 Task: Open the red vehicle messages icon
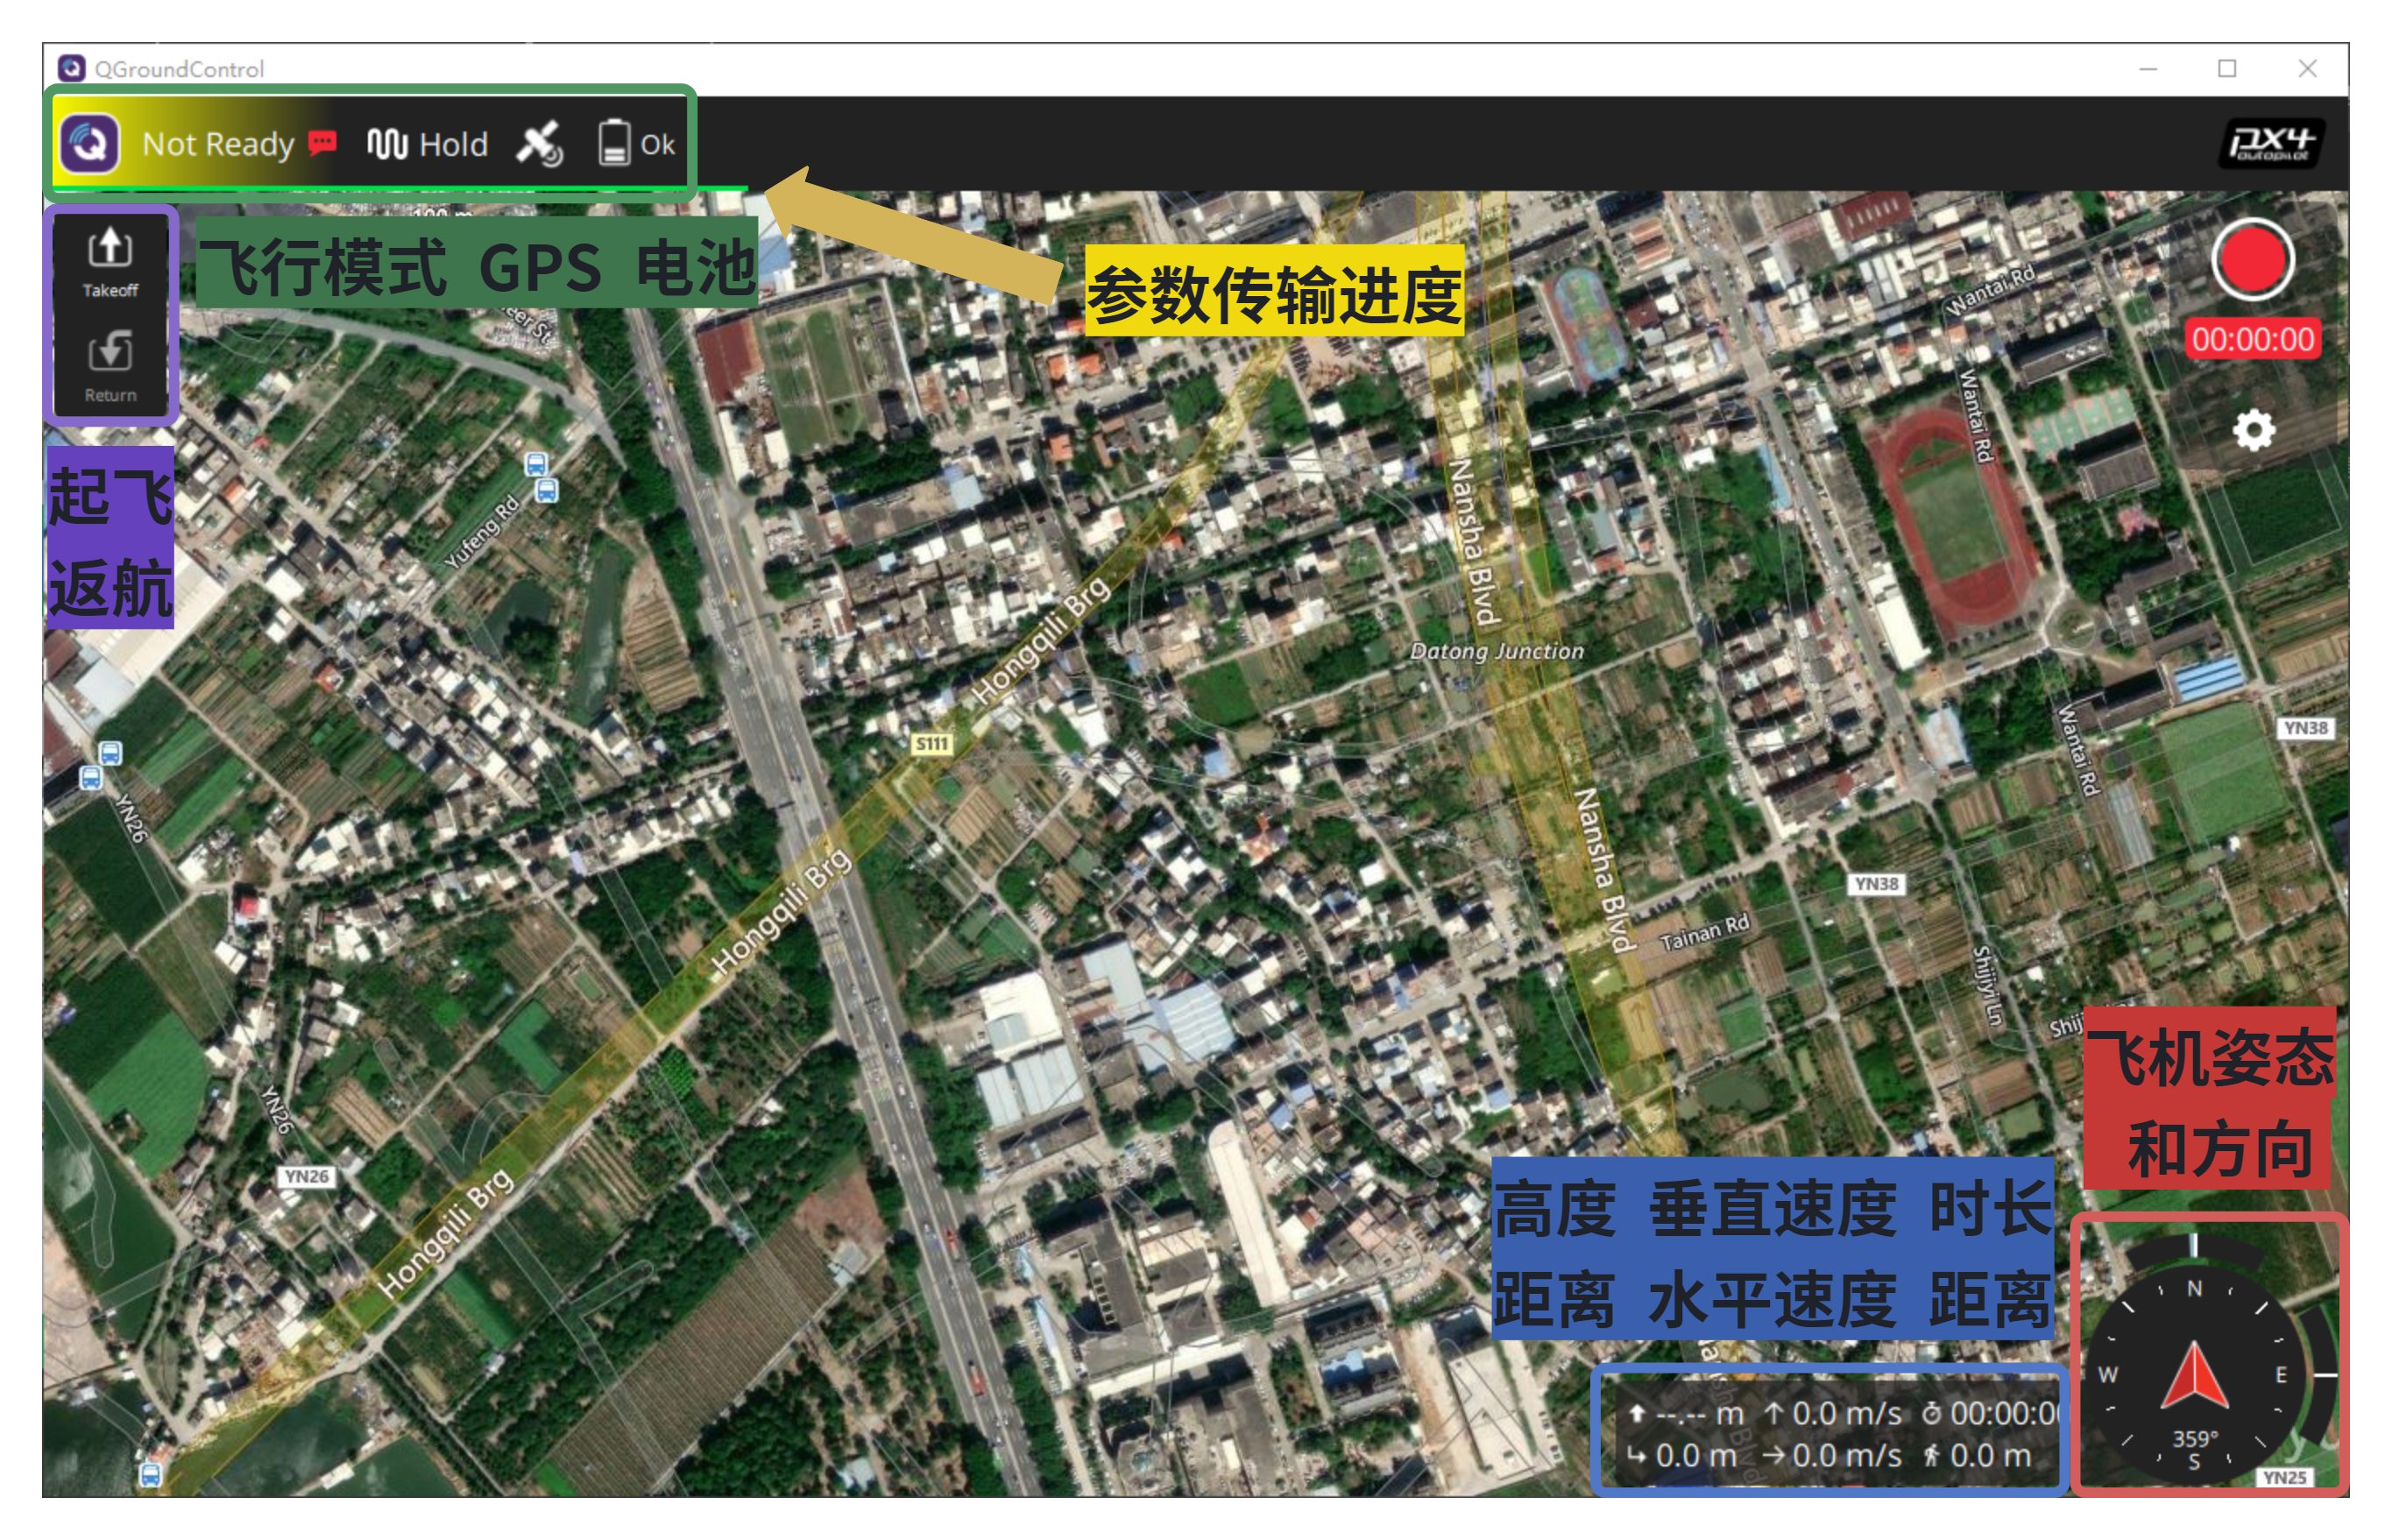(x=322, y=143)
